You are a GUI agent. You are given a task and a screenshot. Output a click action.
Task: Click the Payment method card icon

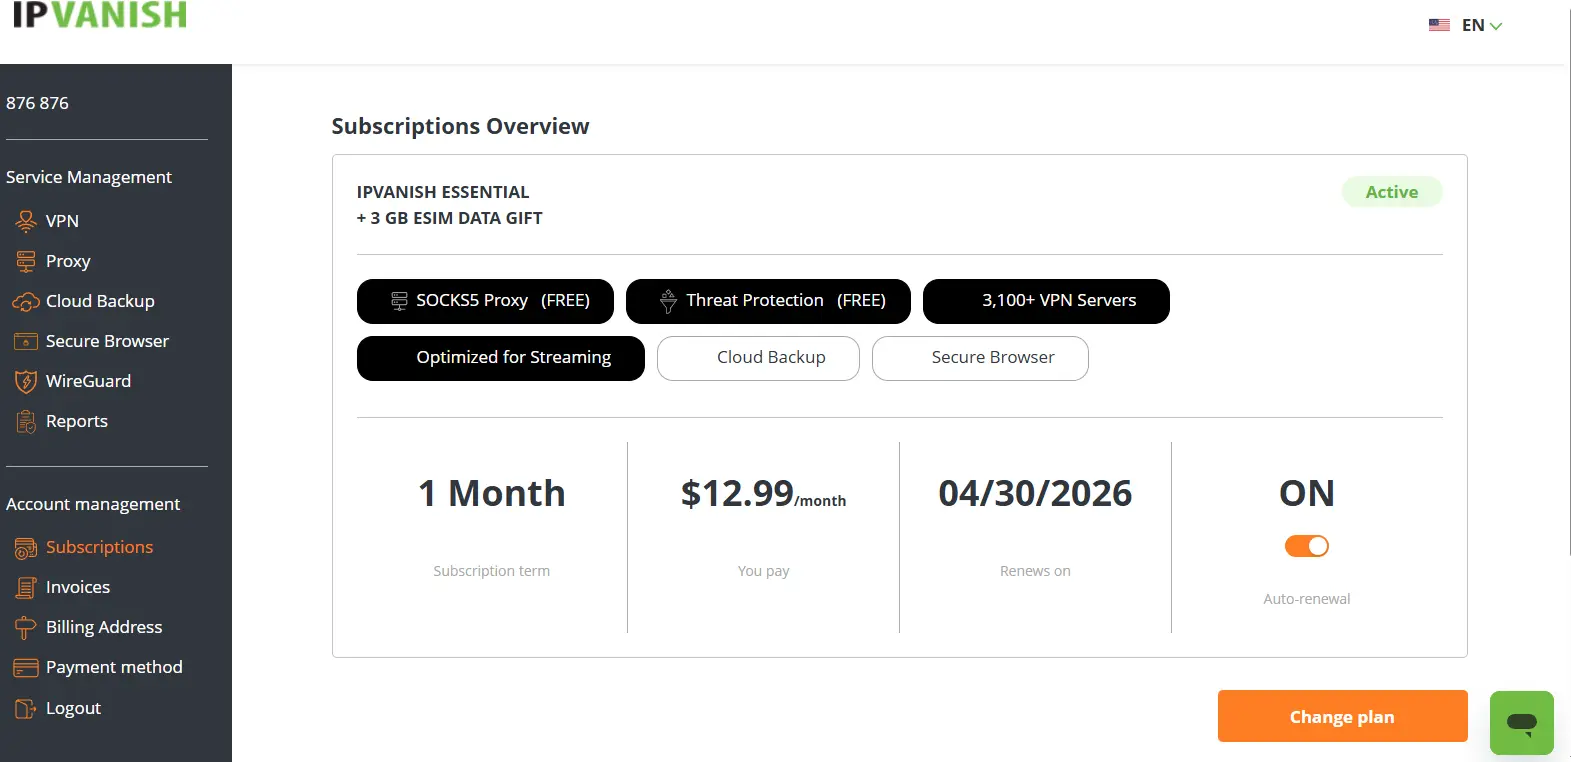point(26,668)
